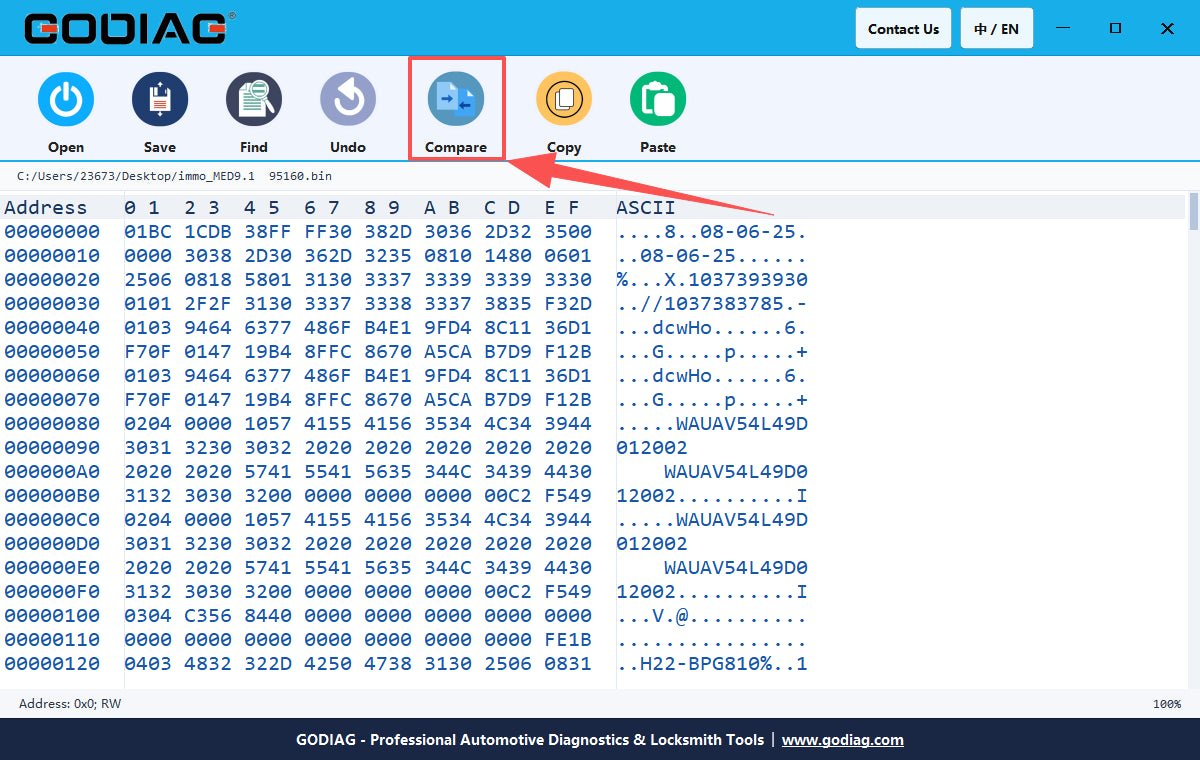The image size is (1200, 760).
Task: Click the column header digit 0
Action: point(130,208)
